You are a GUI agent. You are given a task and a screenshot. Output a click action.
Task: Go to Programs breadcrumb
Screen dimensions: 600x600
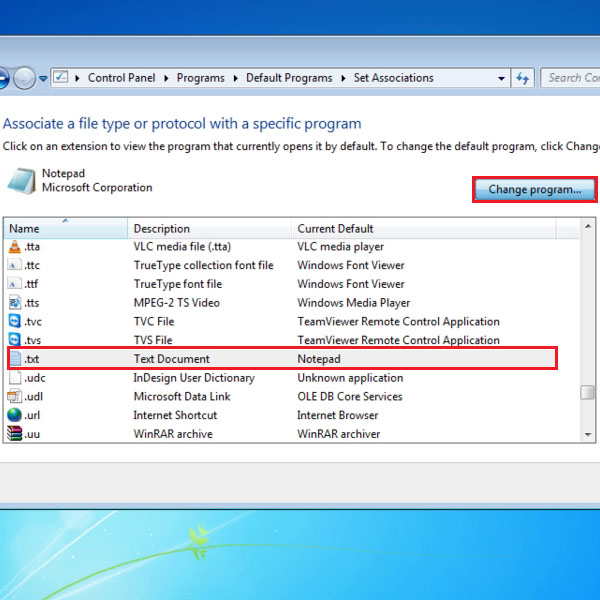tap(201, 78)
